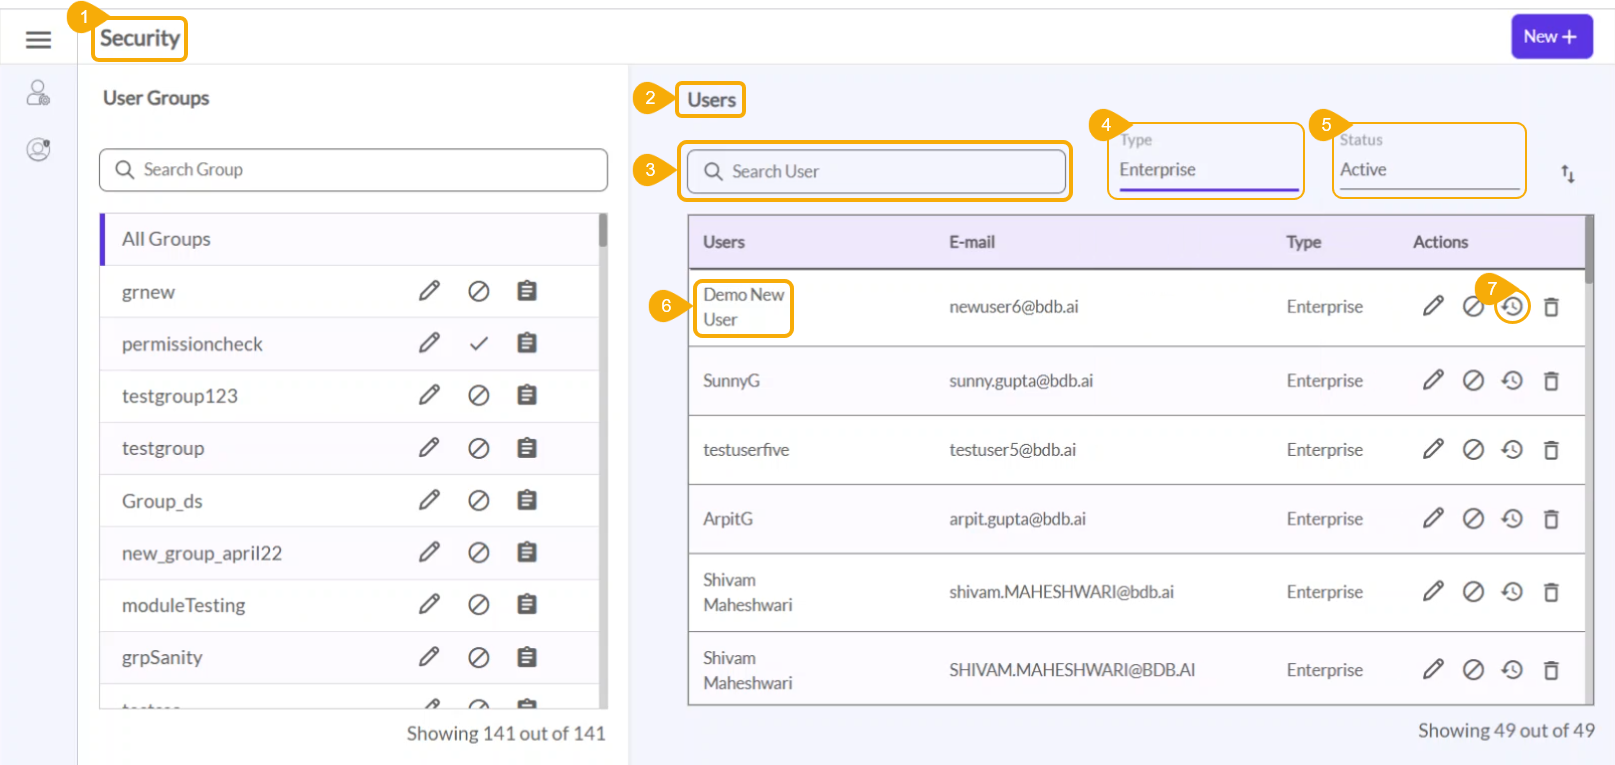
Task: Open the Type dropdown showing Enterprise
Action: click(1207, 170)
